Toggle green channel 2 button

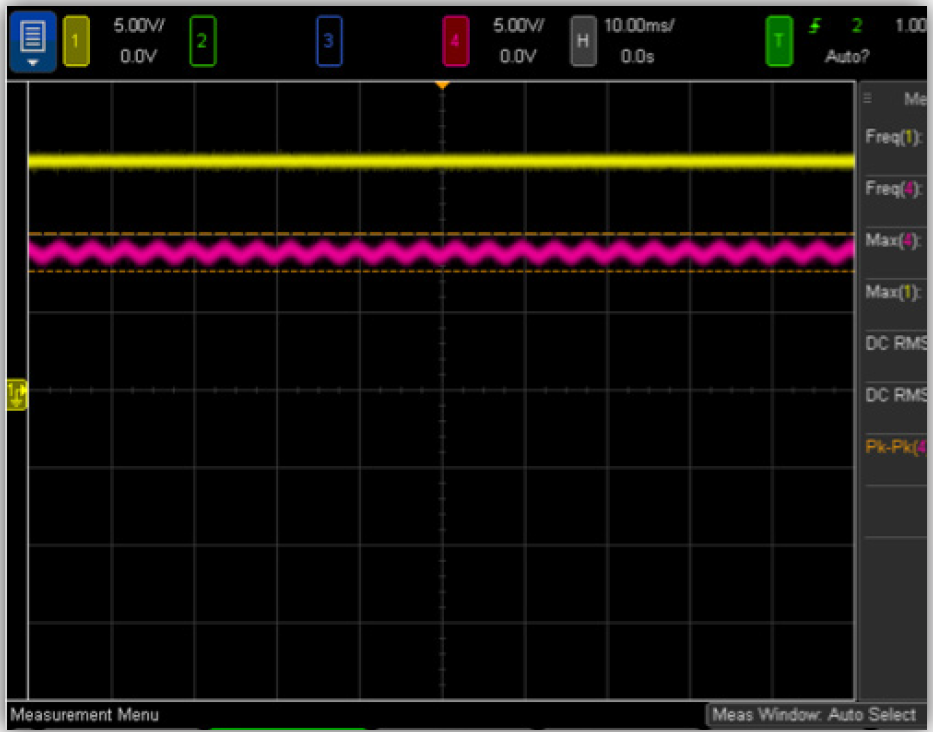(x=202, y=41)
